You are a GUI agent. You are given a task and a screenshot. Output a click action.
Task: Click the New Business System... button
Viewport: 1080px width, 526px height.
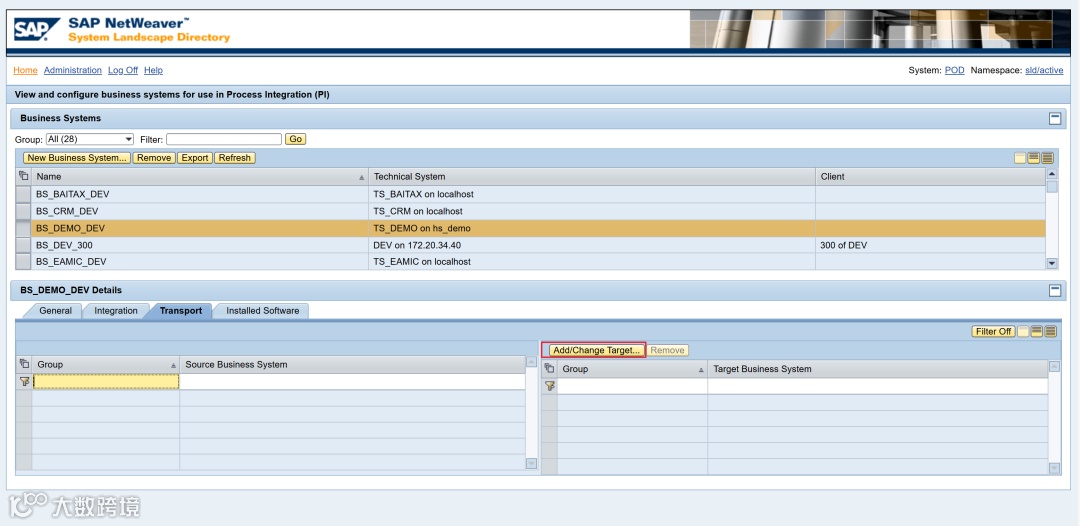[x=76, y=158]
